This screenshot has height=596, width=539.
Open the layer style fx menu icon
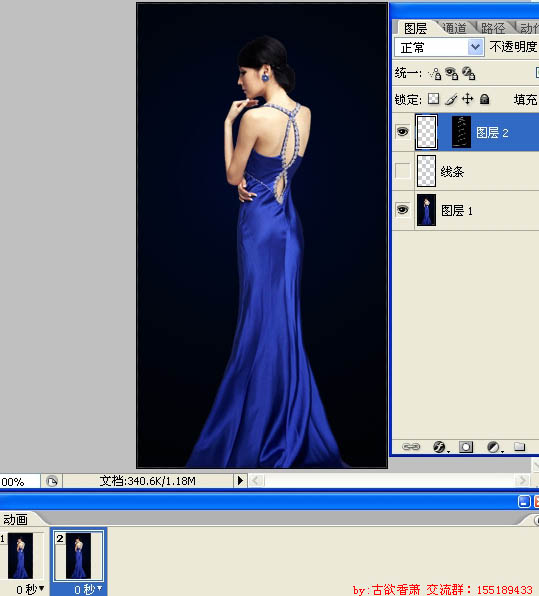click(440, 447)
